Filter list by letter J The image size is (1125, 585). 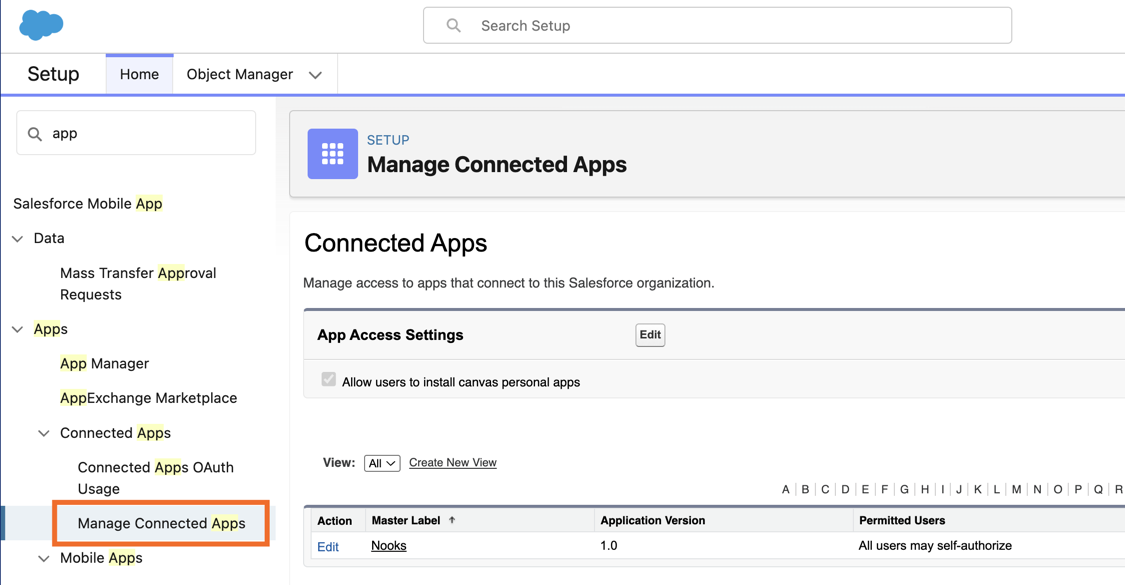(x=959, y=490)
